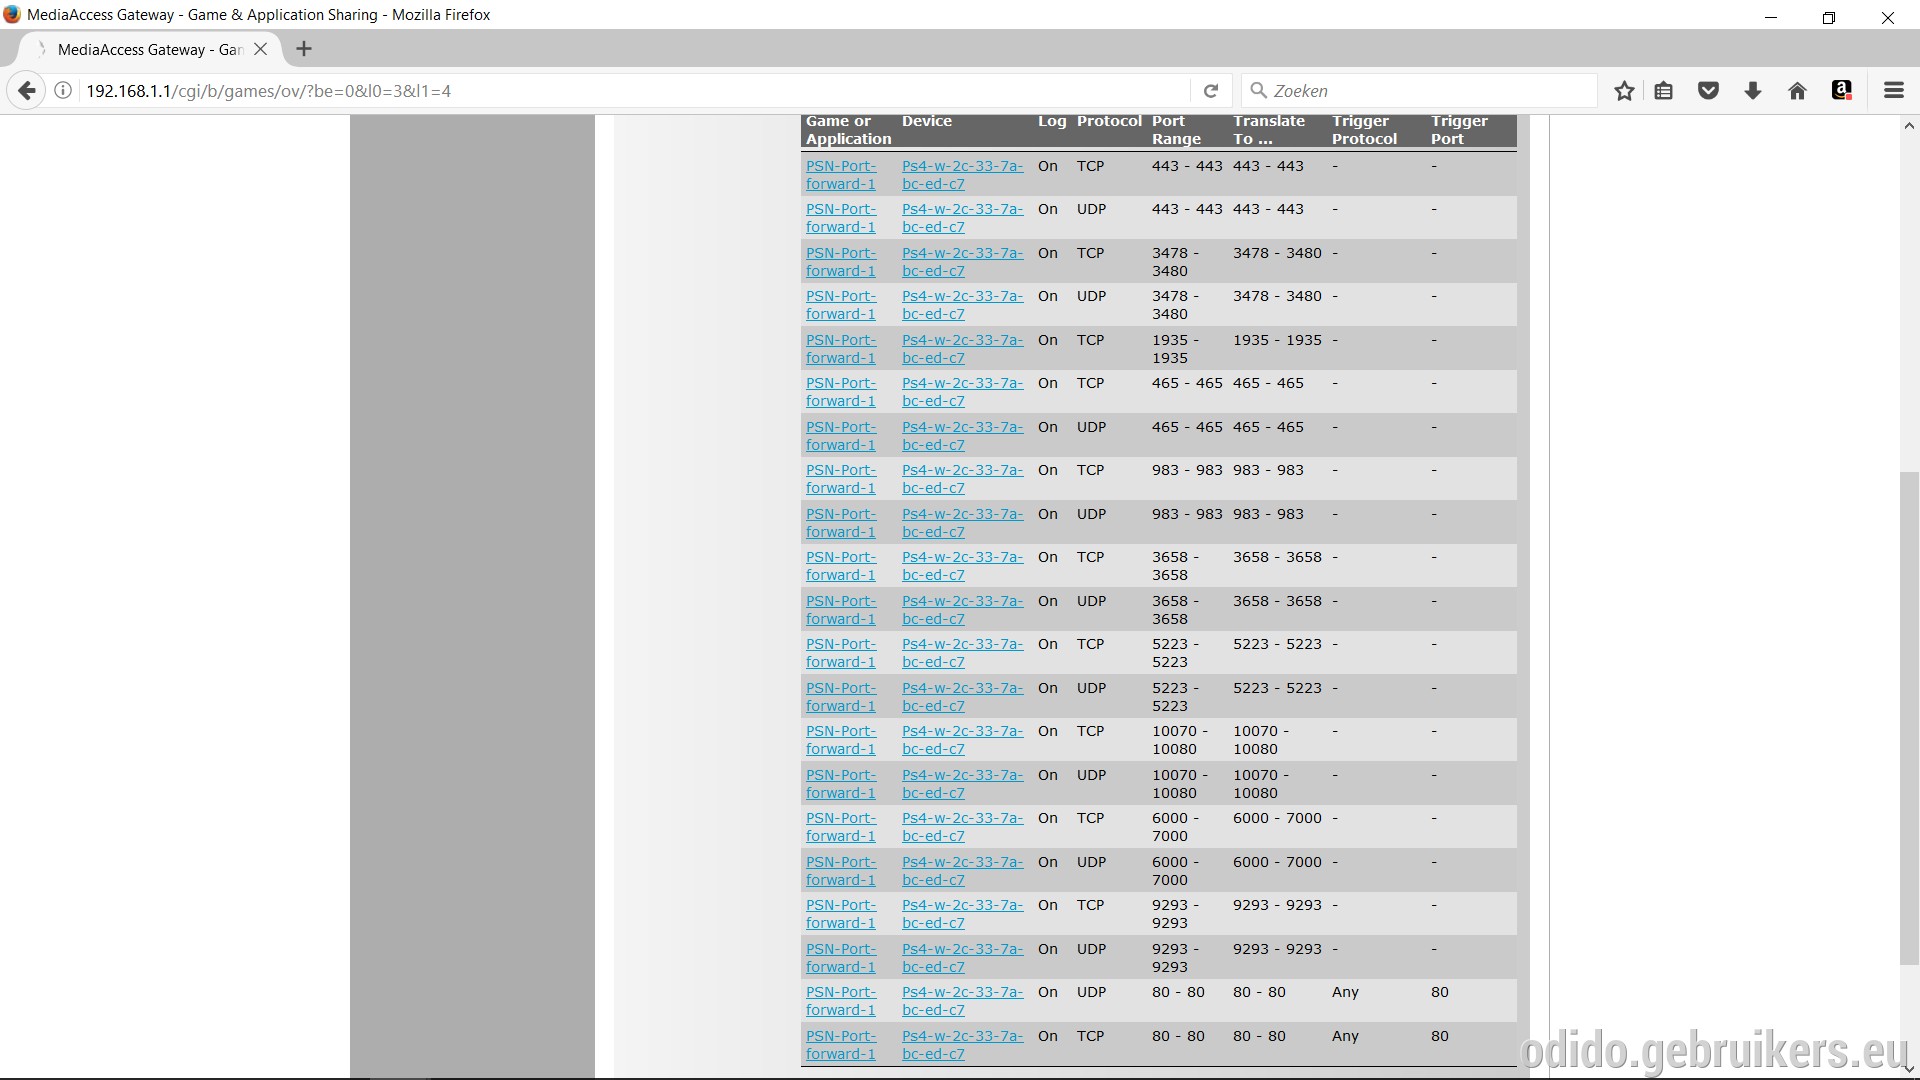Image resolution: width=1920 pixels, height=1080 pixels.
Task: Go to the Firefox home page icon
Action: click(x=1797, y=91)
